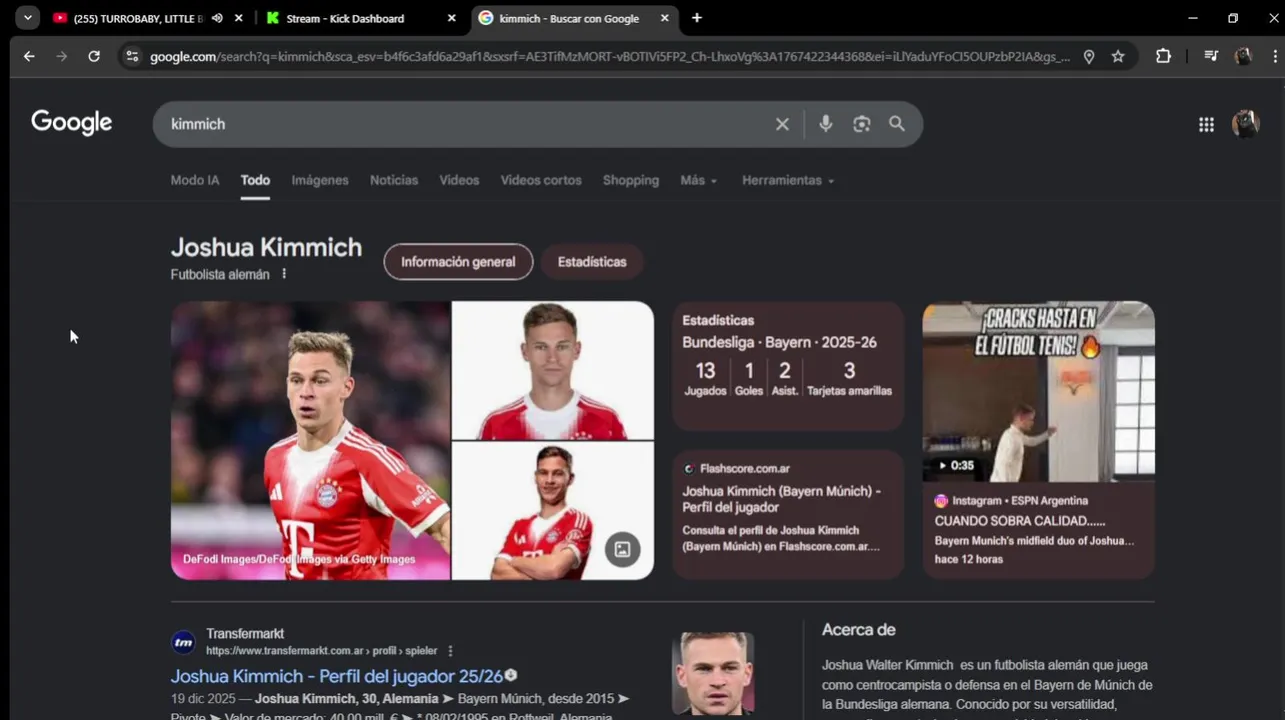Open image gallery icon on photo collage
1285x720 pixels.
coord(622,549)
